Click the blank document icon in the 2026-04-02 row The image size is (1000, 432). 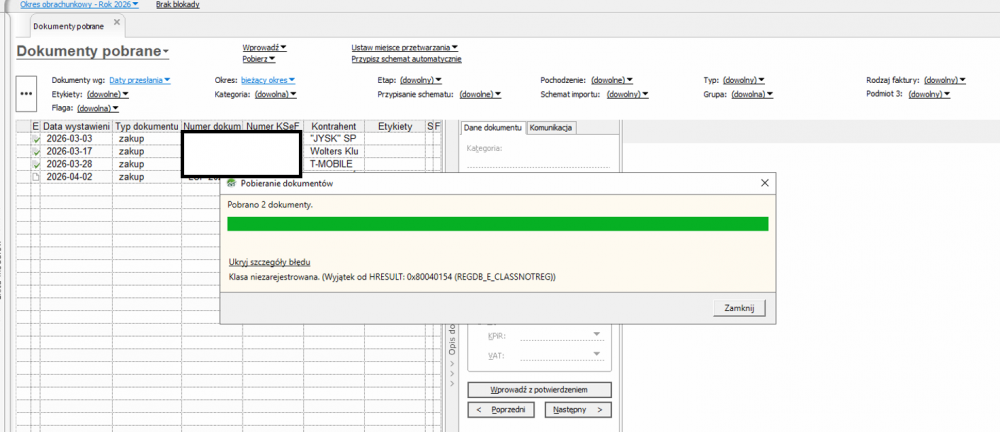pyautogui.click(x=36, y=177)
